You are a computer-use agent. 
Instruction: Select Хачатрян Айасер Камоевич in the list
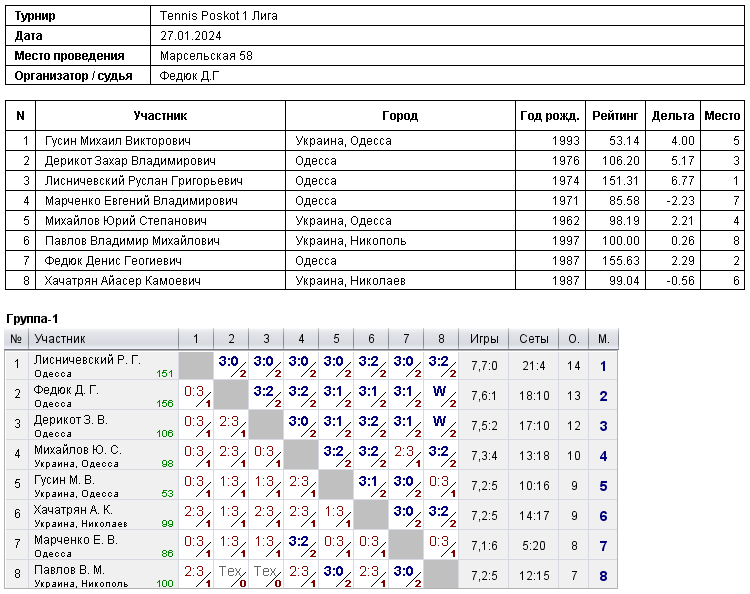[x=122, y=281]
